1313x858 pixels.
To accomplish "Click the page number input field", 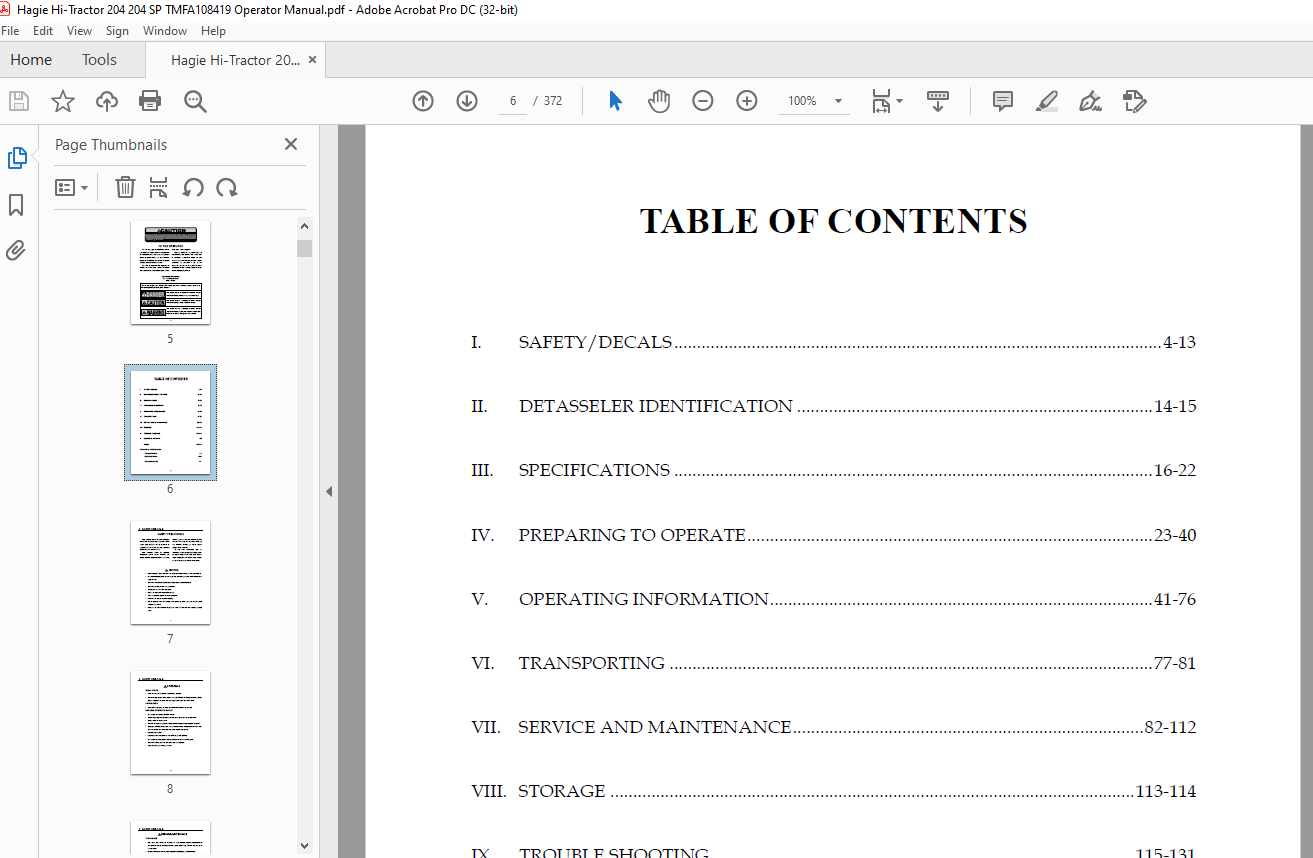I will (x=513, y=101).
